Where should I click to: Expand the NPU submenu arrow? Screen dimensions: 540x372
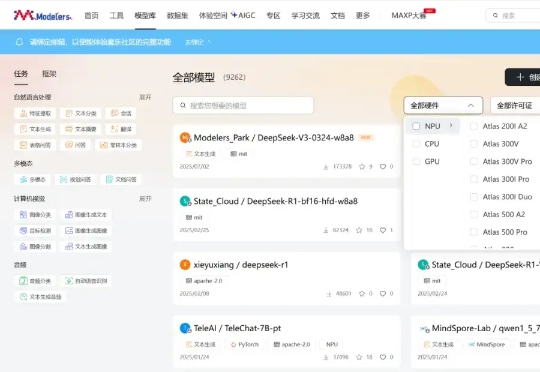tap(451, 126)
